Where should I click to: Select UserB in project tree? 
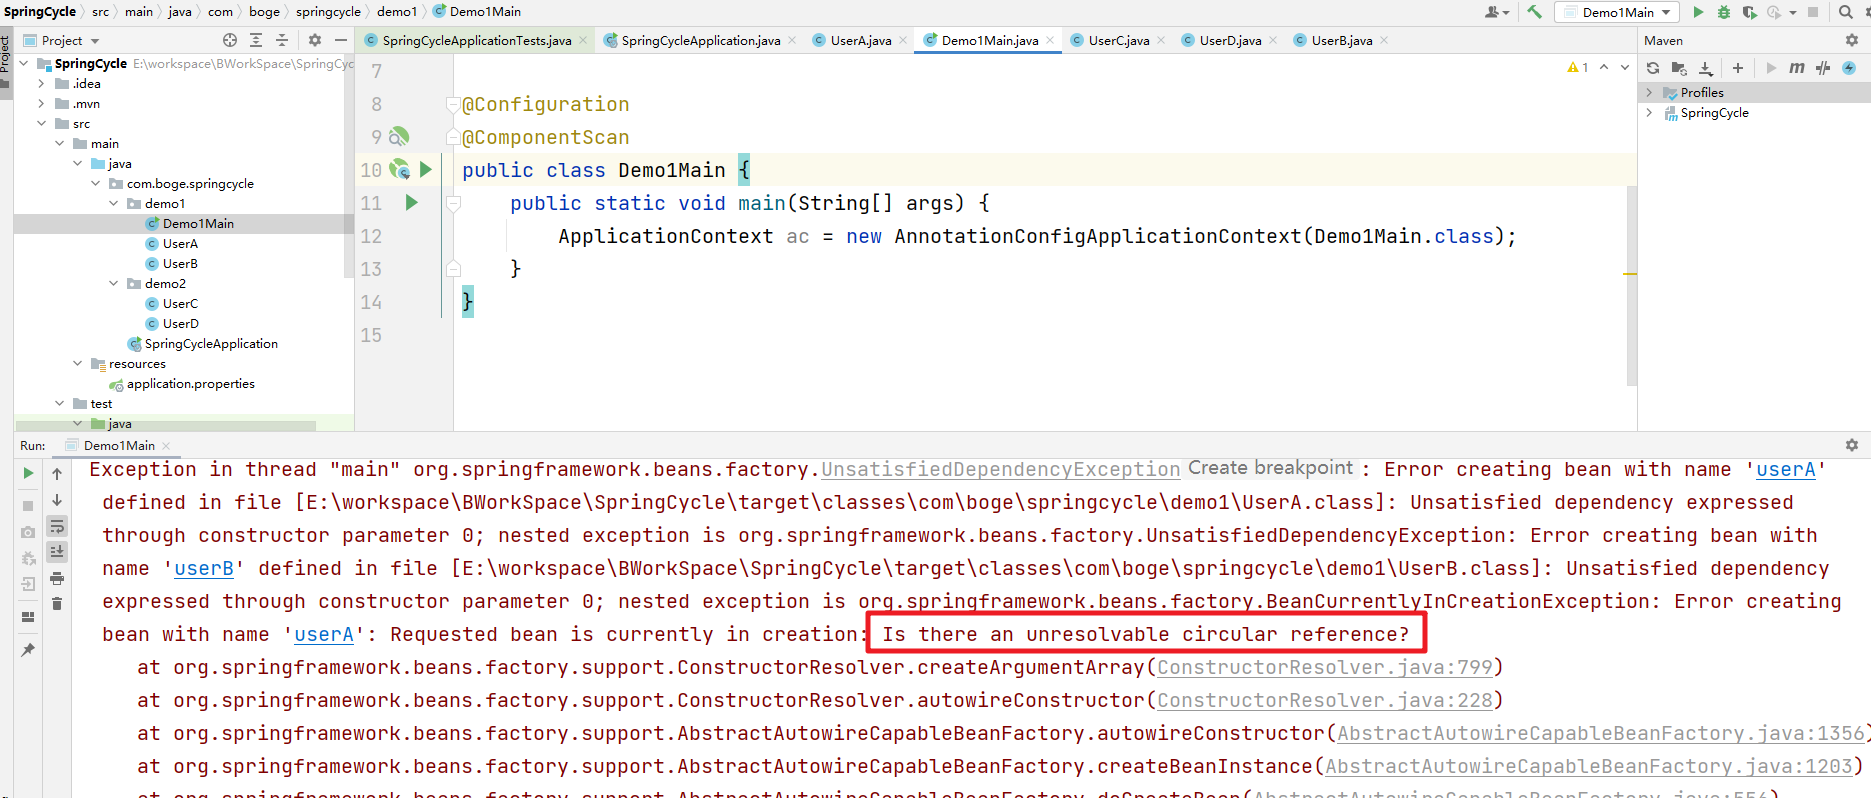point(180,263)
